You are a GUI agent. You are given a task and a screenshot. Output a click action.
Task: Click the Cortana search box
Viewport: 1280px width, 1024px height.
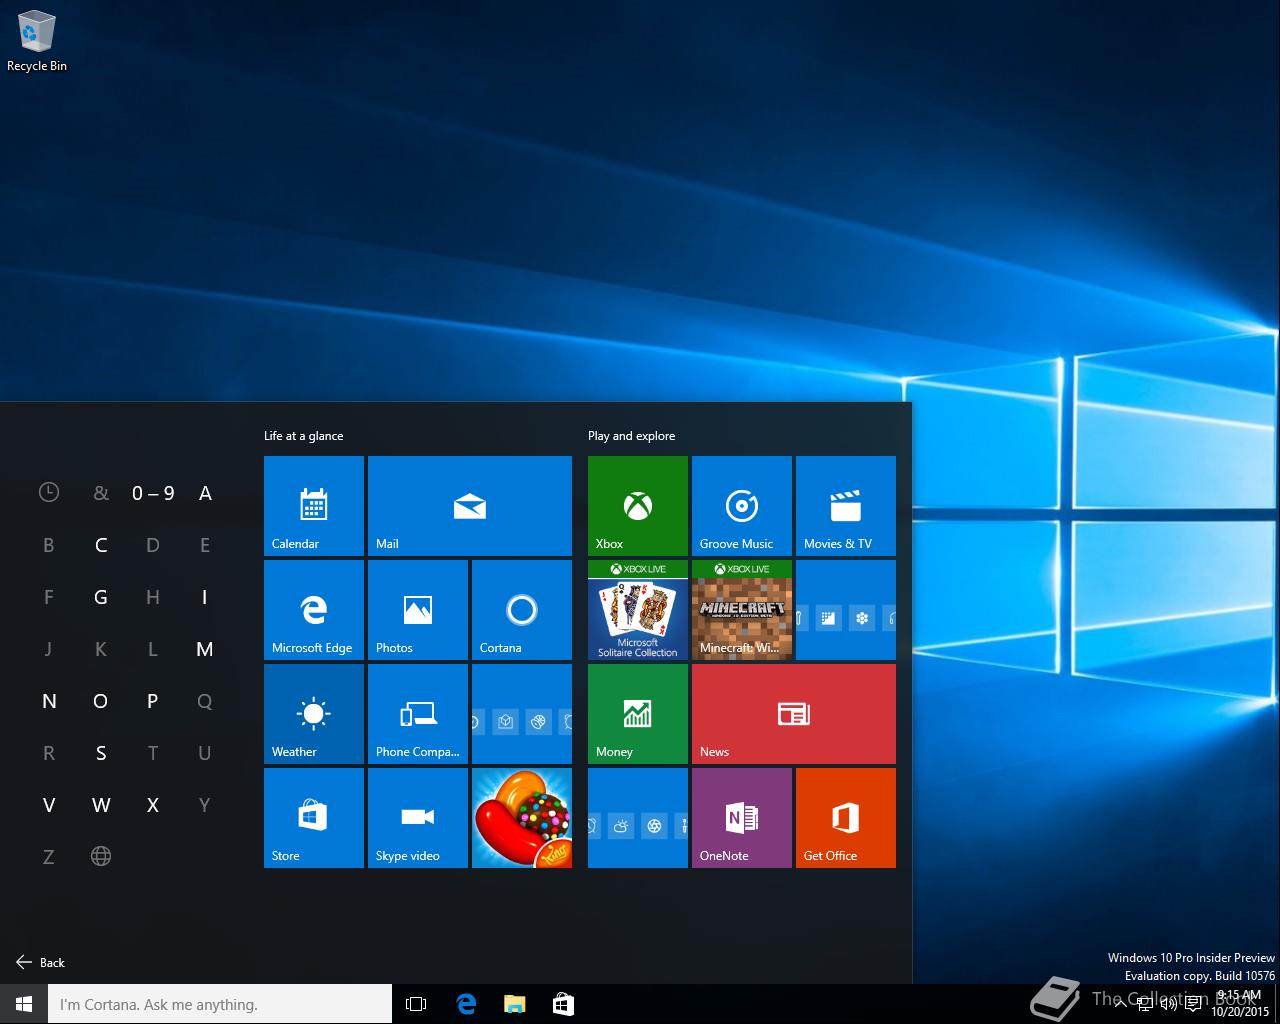click(220, 1004)
